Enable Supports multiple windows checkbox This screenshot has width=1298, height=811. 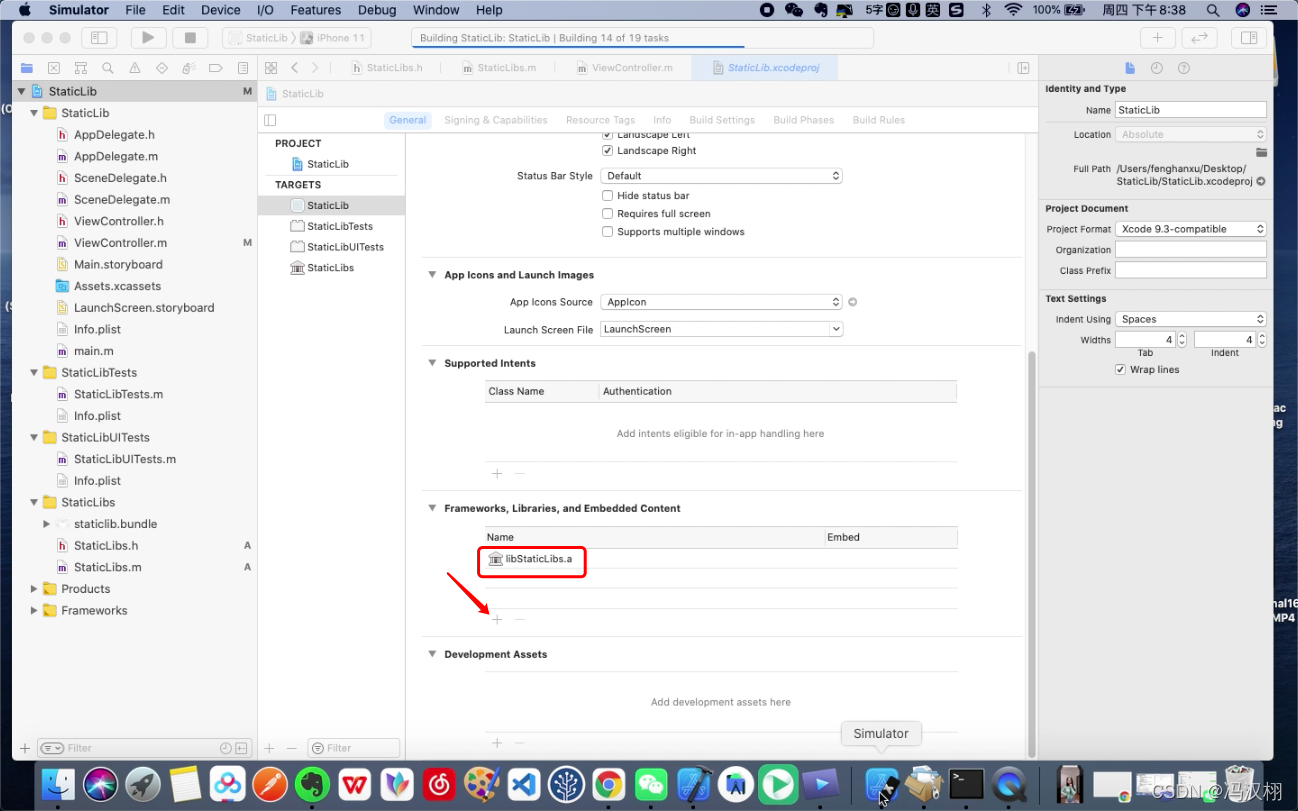(x=607, y=232)
